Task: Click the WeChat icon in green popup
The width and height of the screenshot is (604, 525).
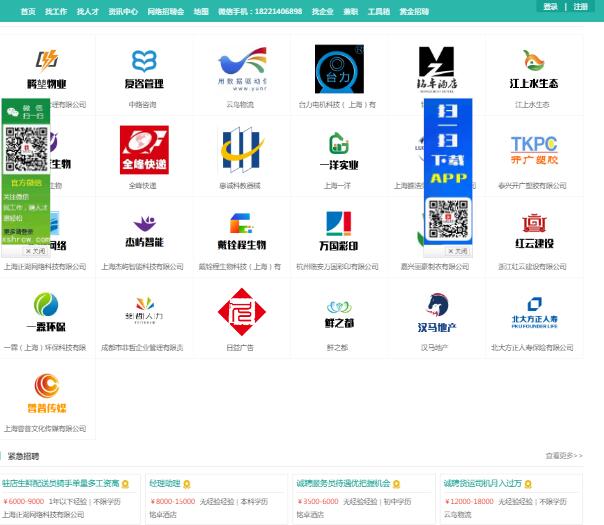Action: click(x=13, y=112)
